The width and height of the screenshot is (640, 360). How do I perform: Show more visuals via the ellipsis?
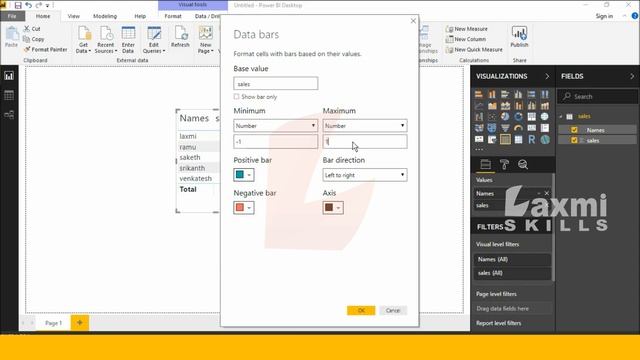pos(479,150)
